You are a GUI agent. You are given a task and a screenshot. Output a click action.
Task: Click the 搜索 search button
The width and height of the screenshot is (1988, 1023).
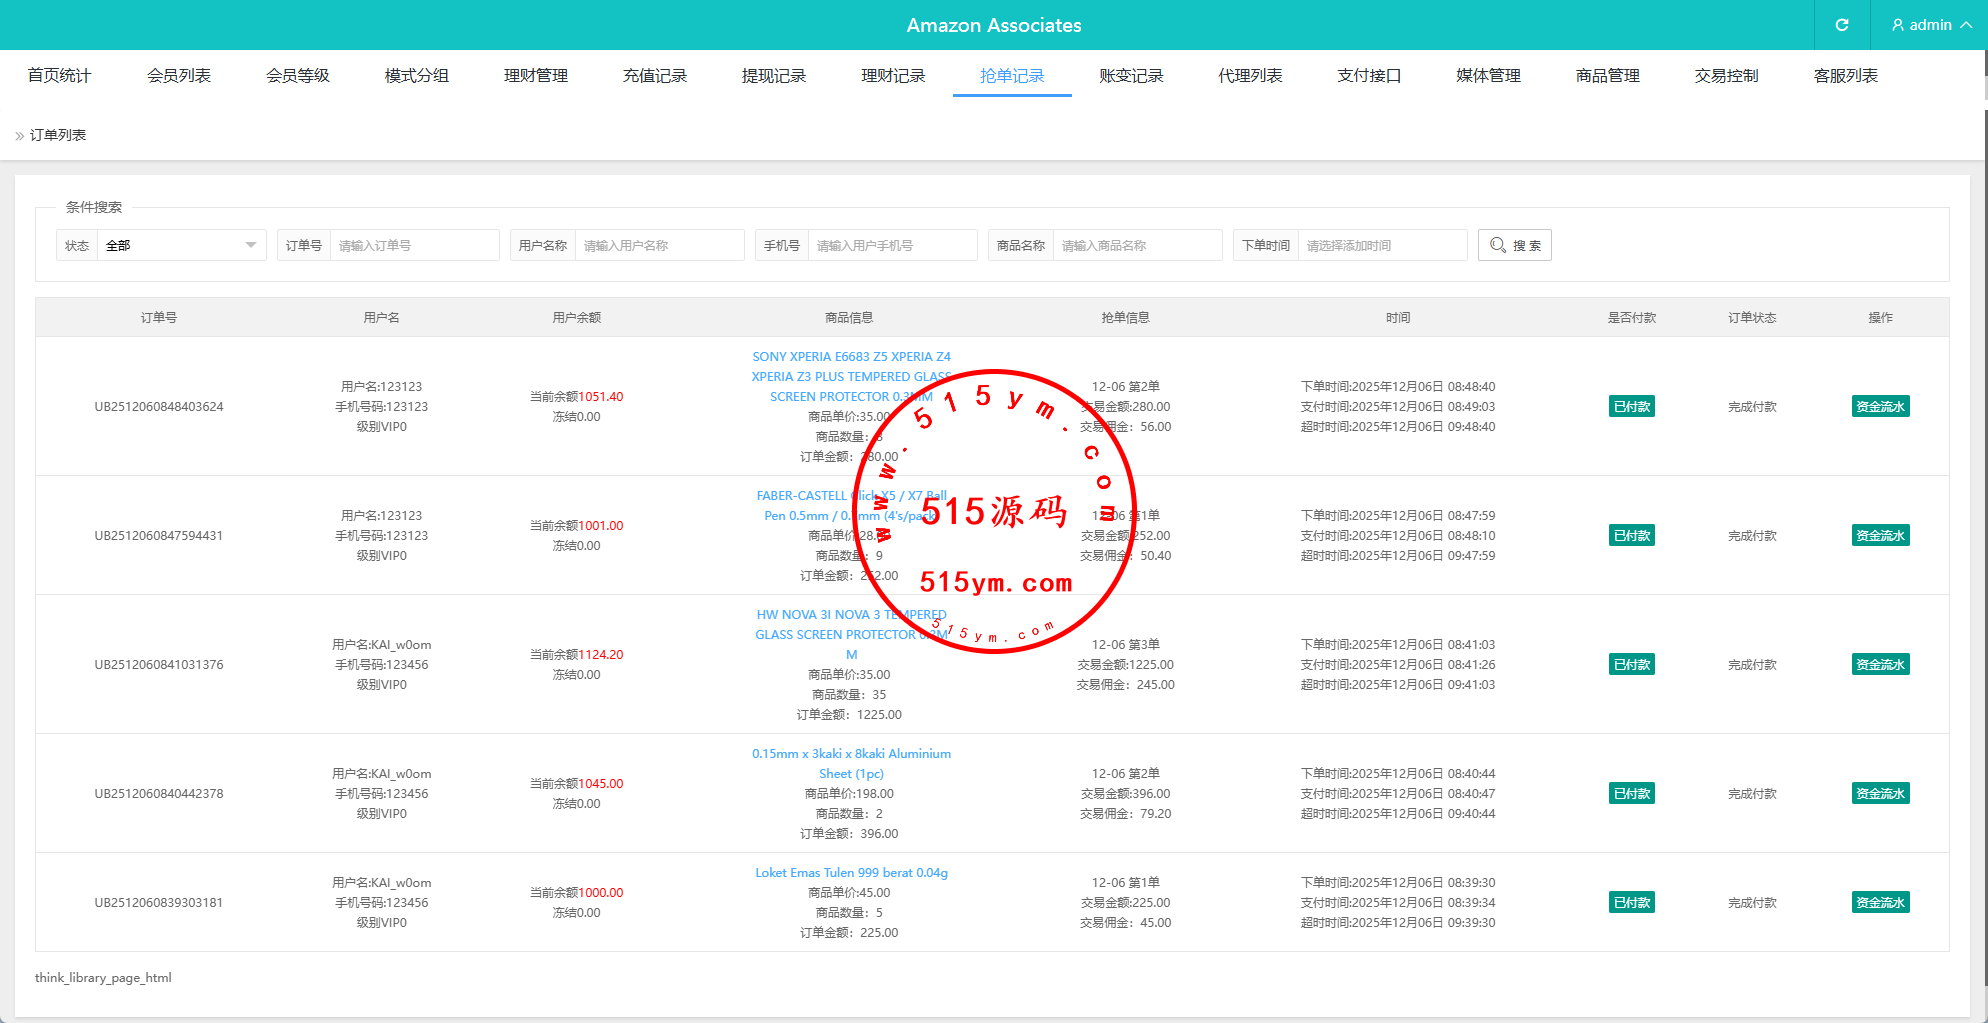[1514, 245]
